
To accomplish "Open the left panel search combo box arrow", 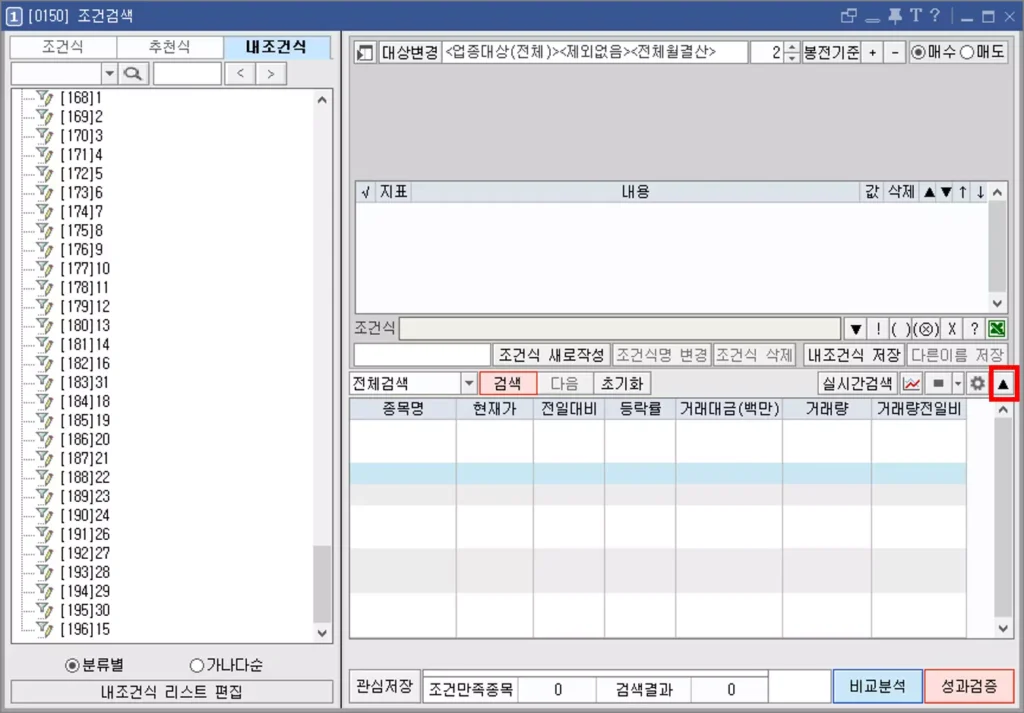I will click(109, 74).
